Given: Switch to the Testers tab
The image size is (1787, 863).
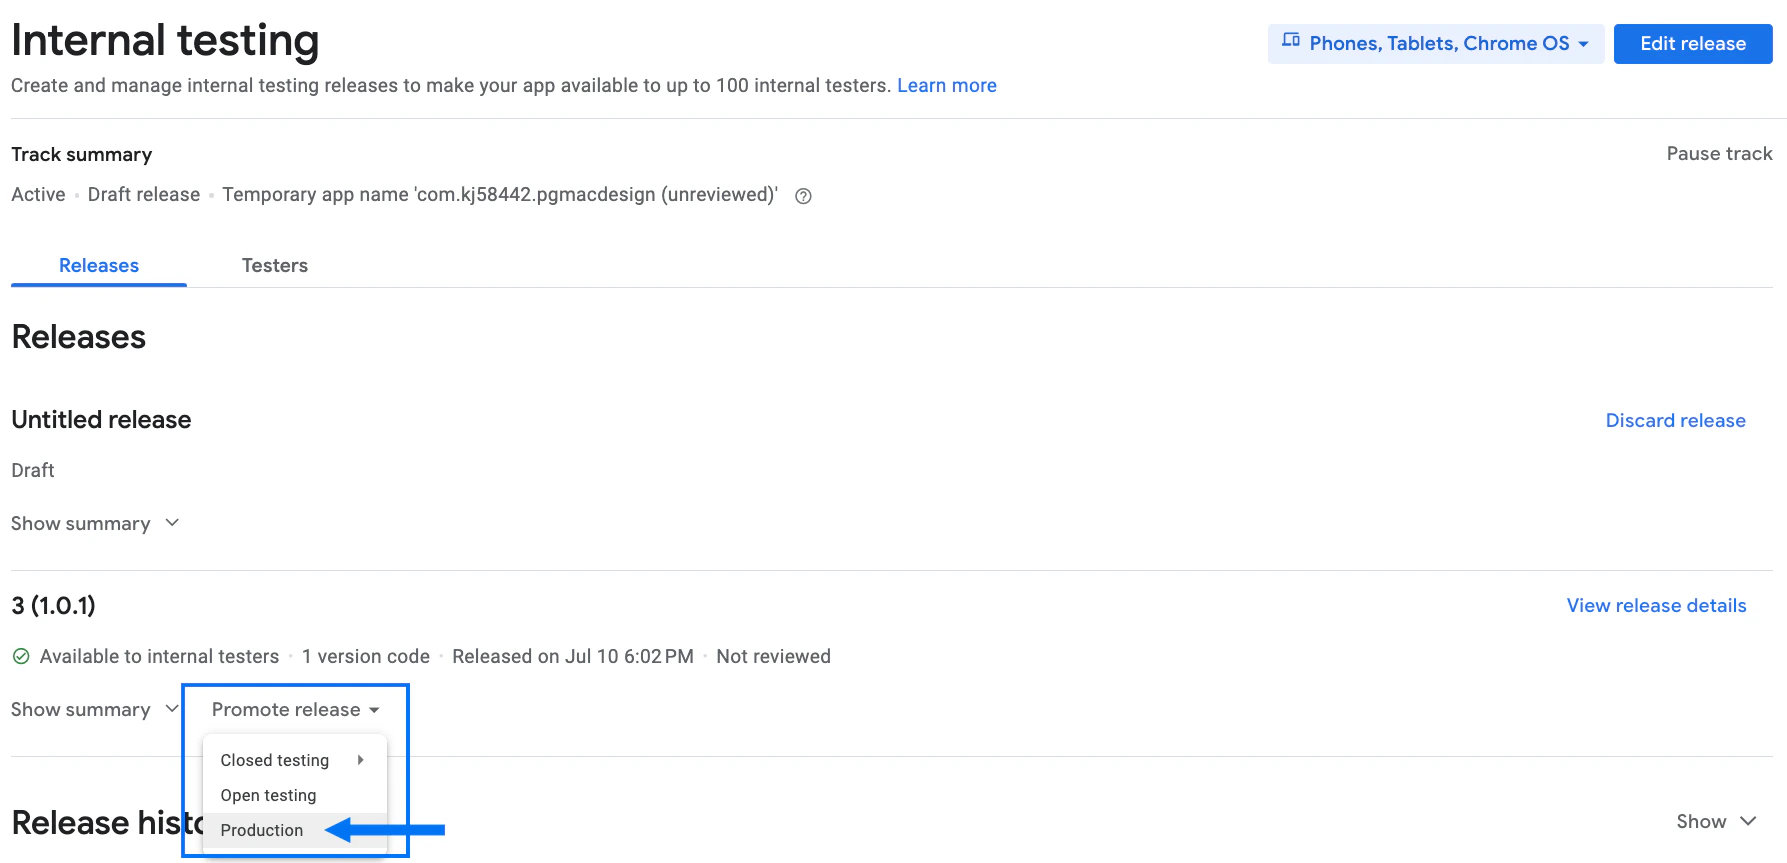Looking at the screenshot, I should coord(275,265).
